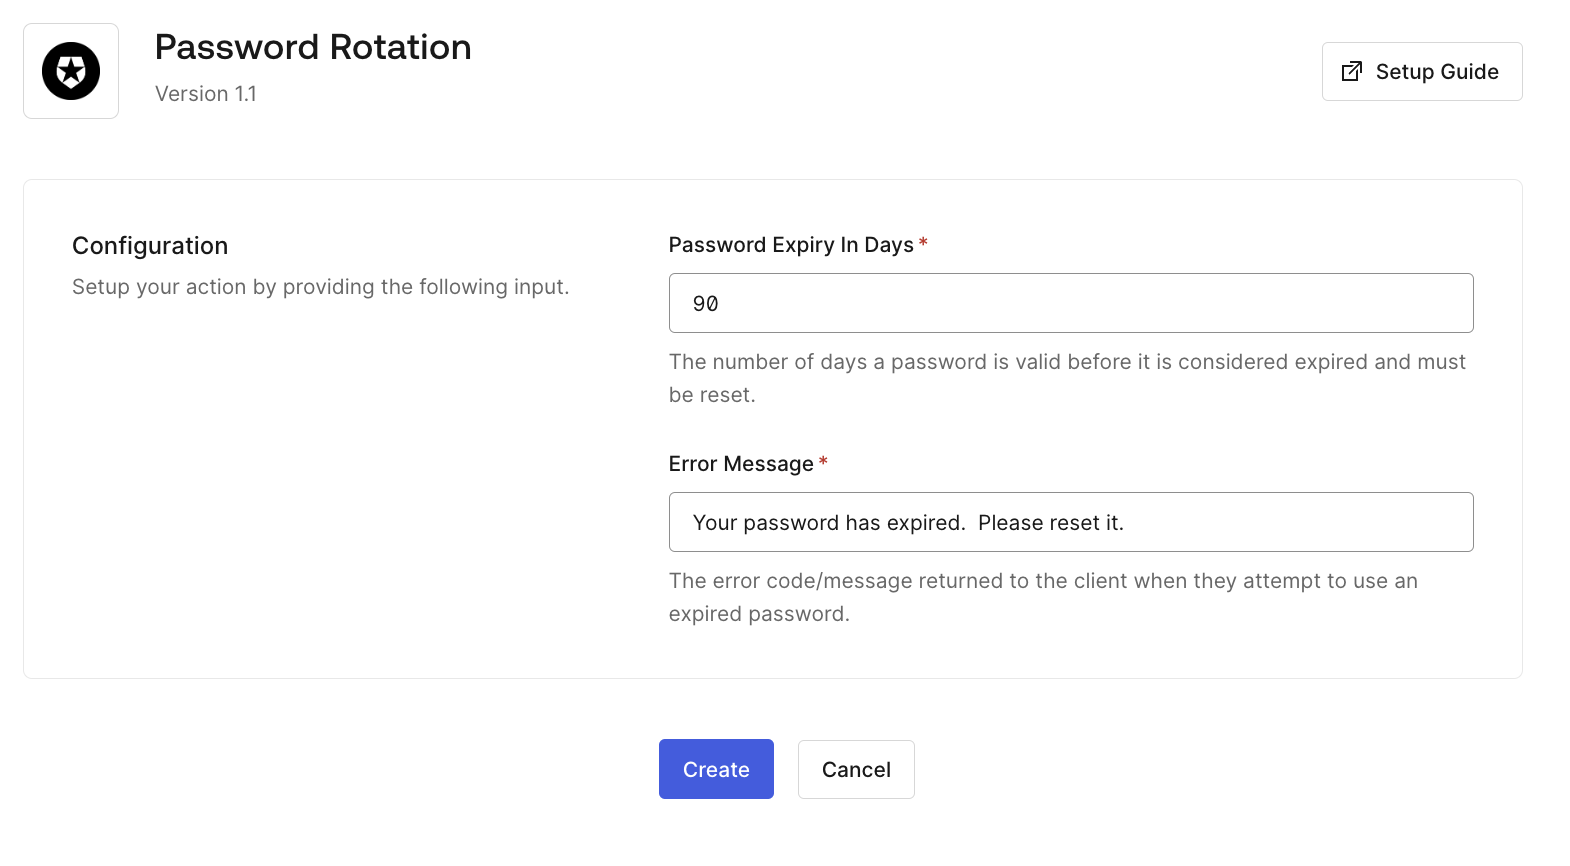Screen dimensions: 1570x866
Task: Click the Error Message label
Action: tap(740, 464)
